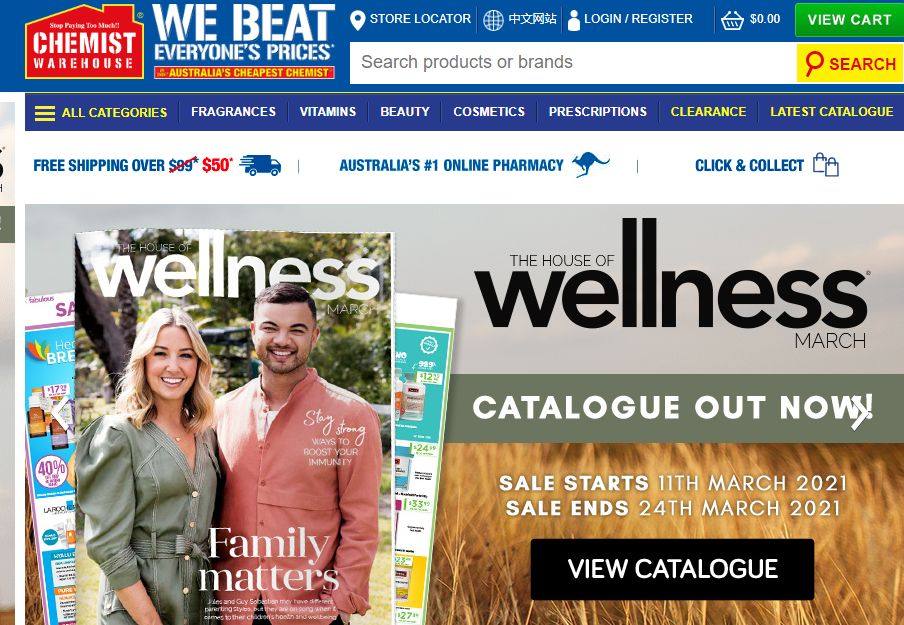Click the green View Cart button
Screen dimensions: 904x625
point(849,20)
